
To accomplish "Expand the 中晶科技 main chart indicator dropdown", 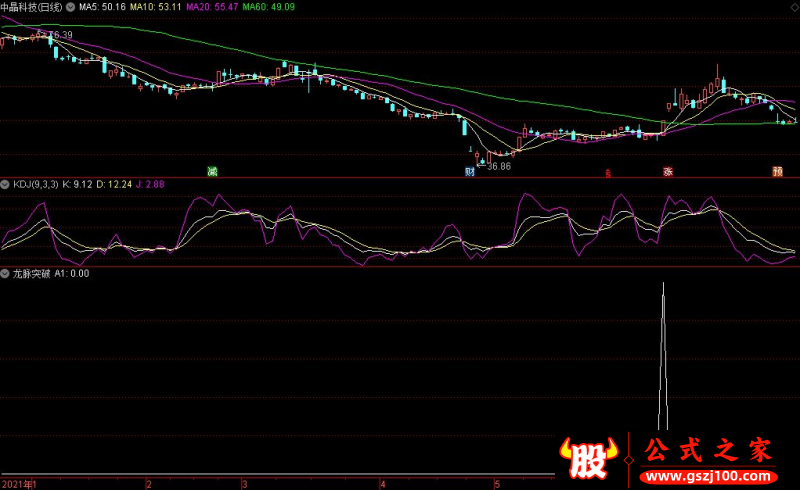I will tap(70, 7).
